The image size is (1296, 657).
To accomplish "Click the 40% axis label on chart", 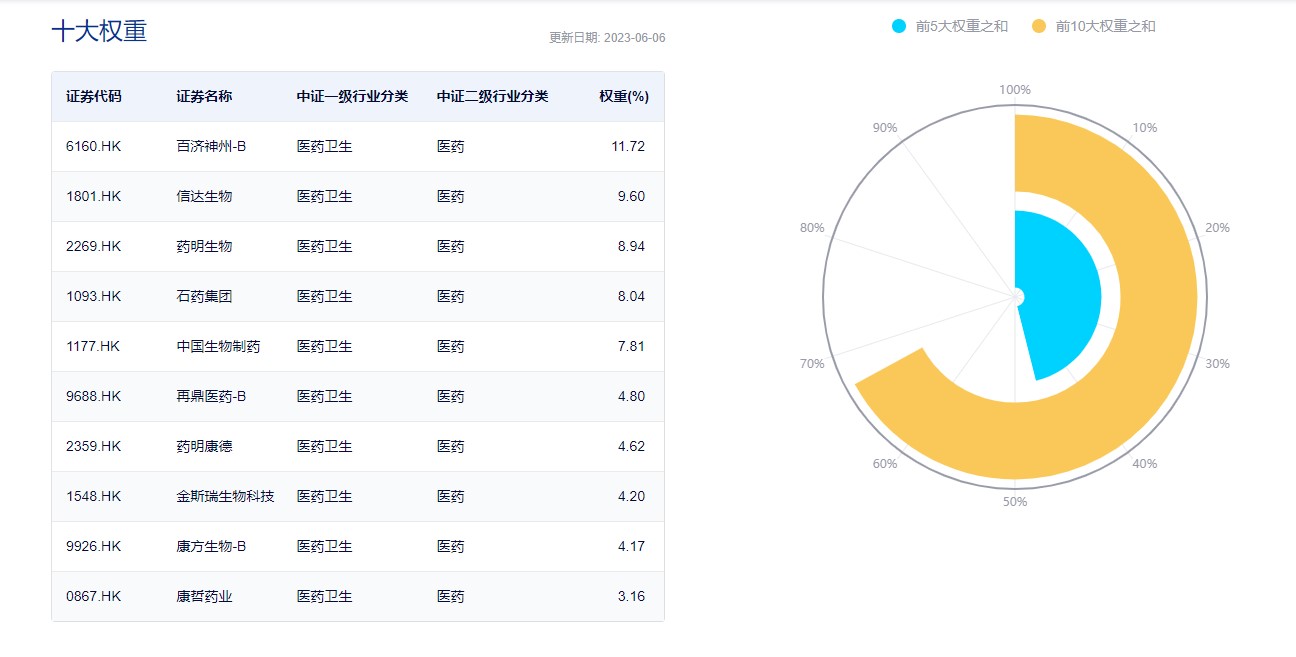I will pos(1145,464).
